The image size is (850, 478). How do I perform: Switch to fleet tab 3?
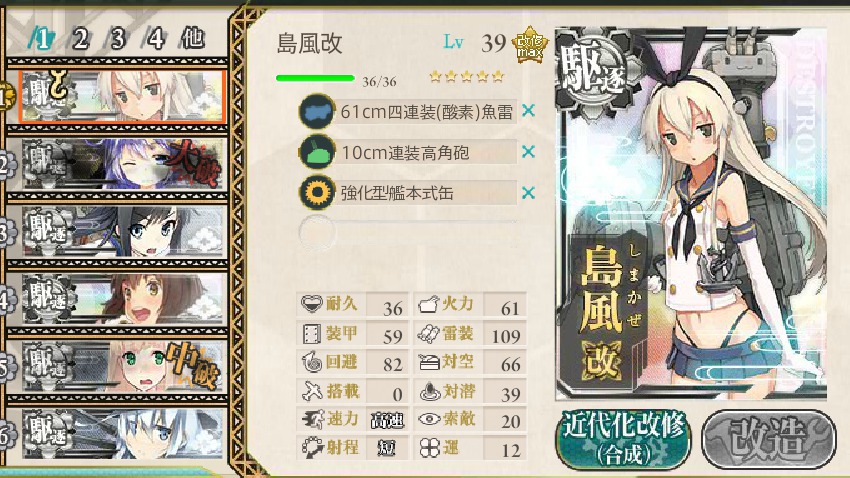click(x=118, y=38)
